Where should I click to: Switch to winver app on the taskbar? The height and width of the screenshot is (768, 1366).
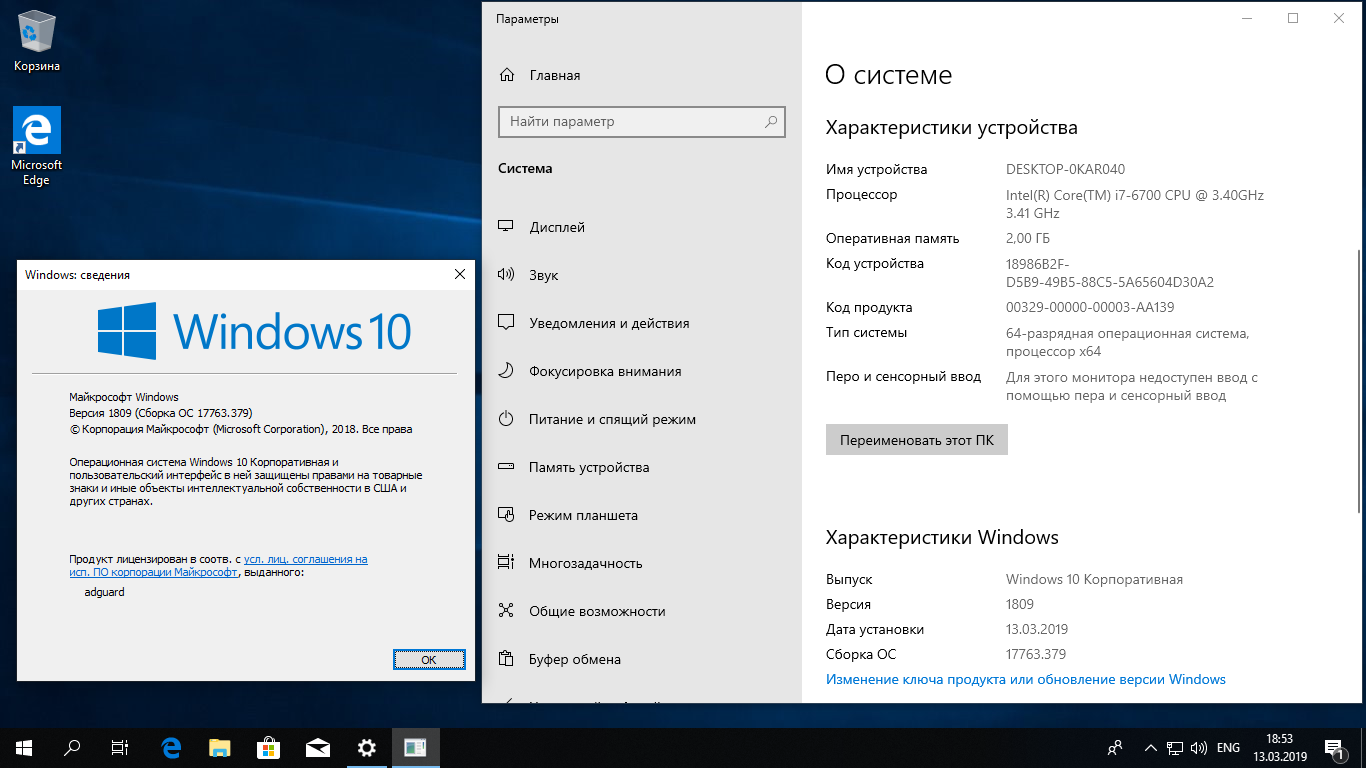[x=415, y=747]
